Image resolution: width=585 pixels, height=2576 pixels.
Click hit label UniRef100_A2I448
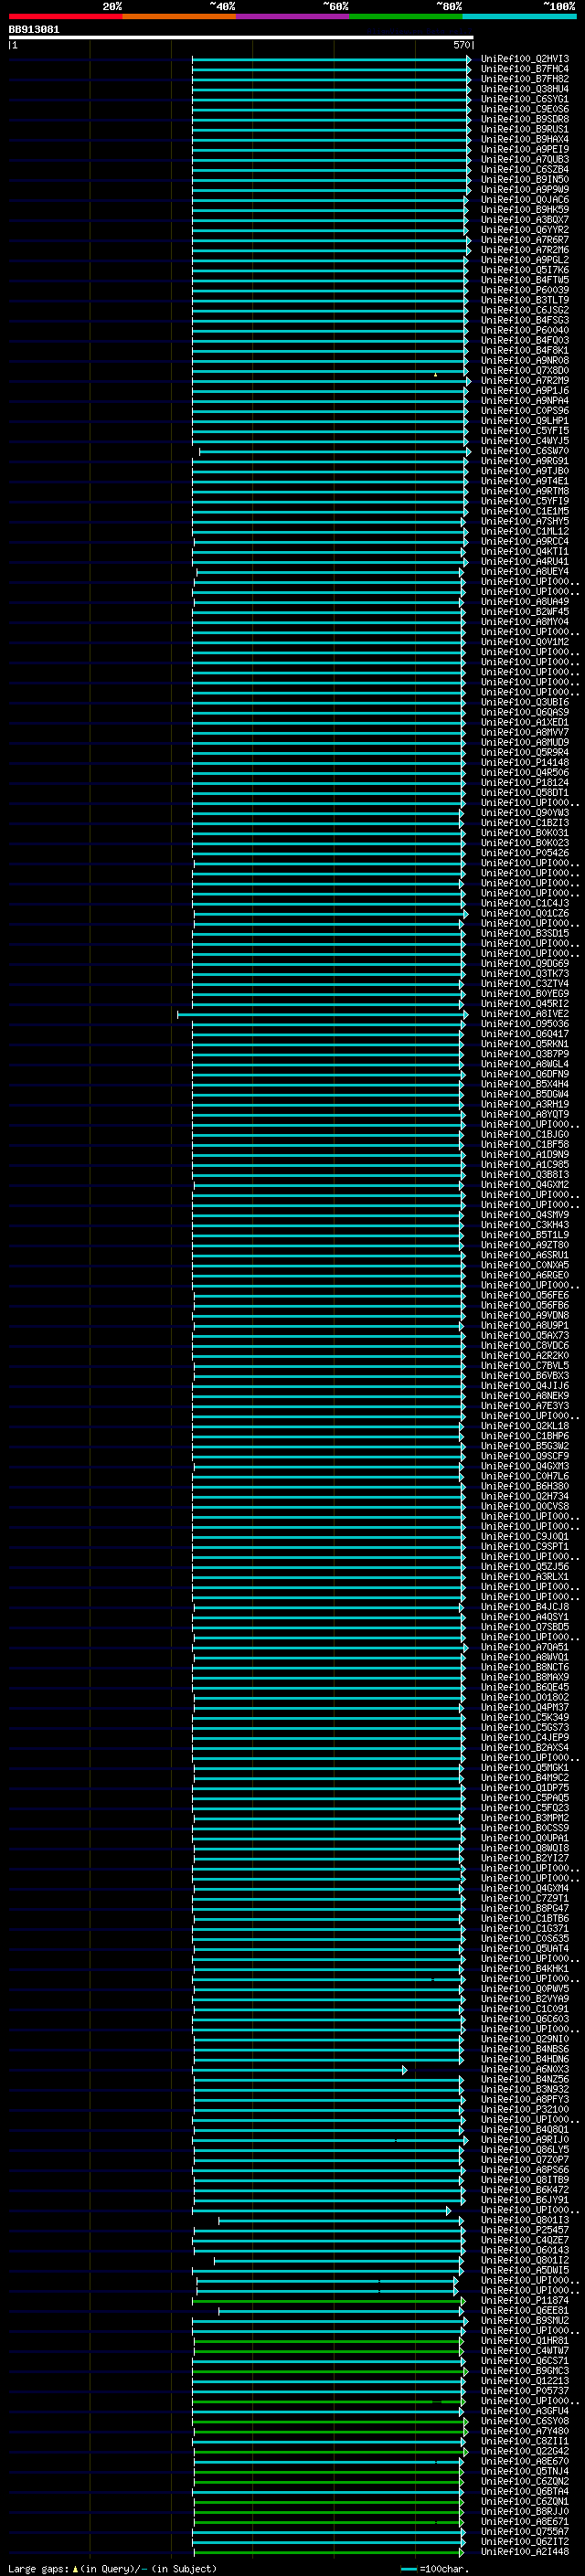525,2552
